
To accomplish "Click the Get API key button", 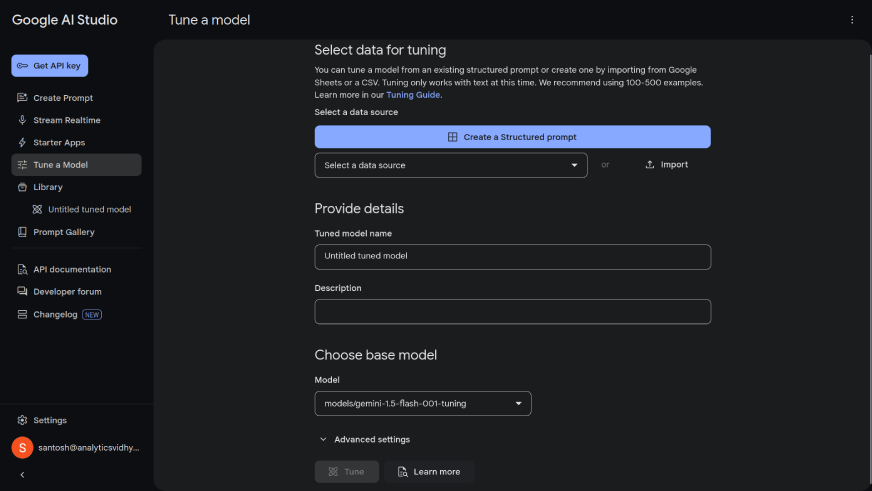I will [x=49, y=66].
